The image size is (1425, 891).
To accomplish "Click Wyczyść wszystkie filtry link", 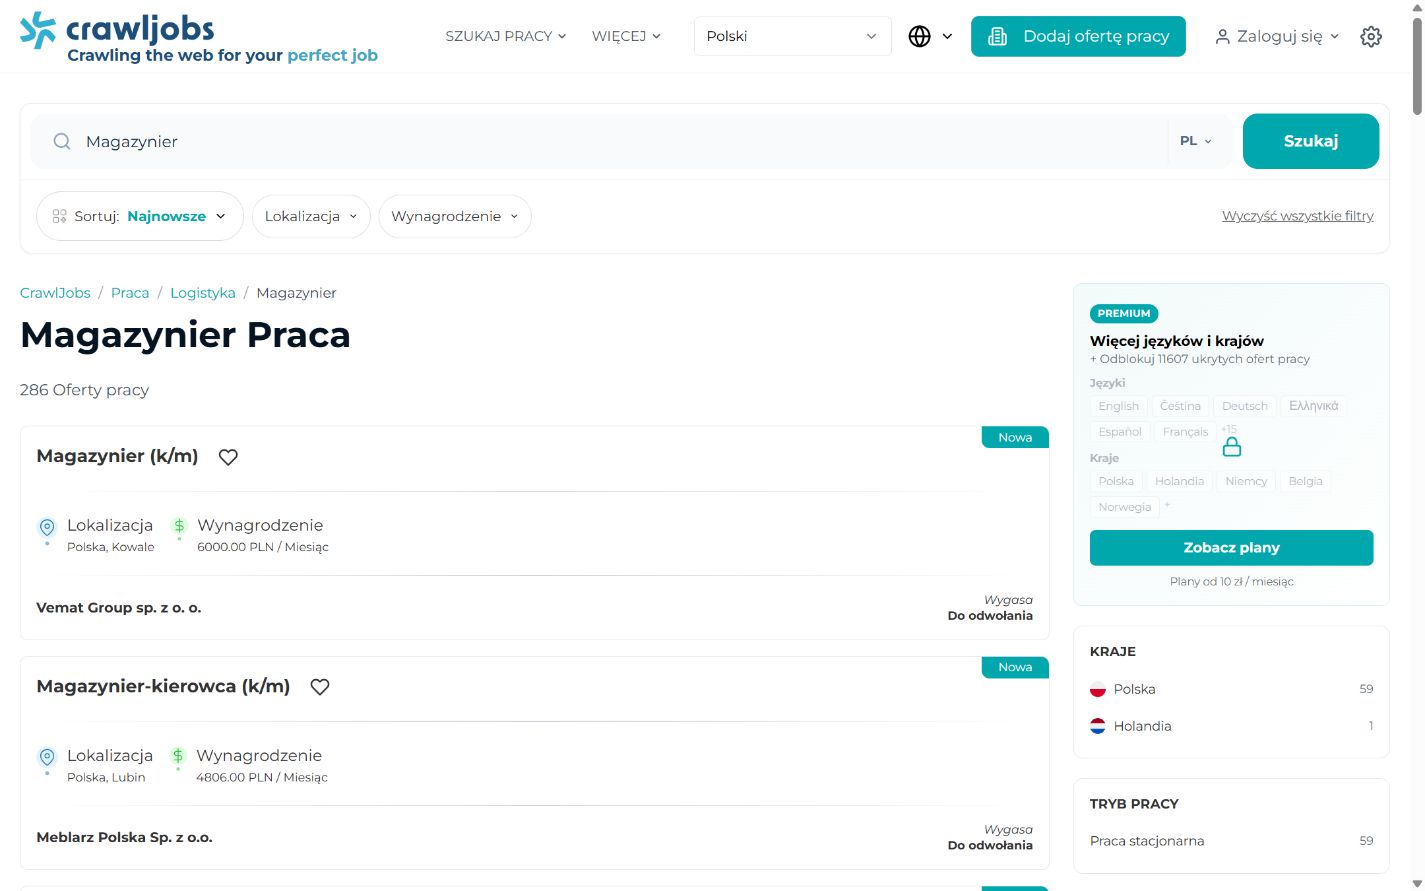I will point(1298,216).
